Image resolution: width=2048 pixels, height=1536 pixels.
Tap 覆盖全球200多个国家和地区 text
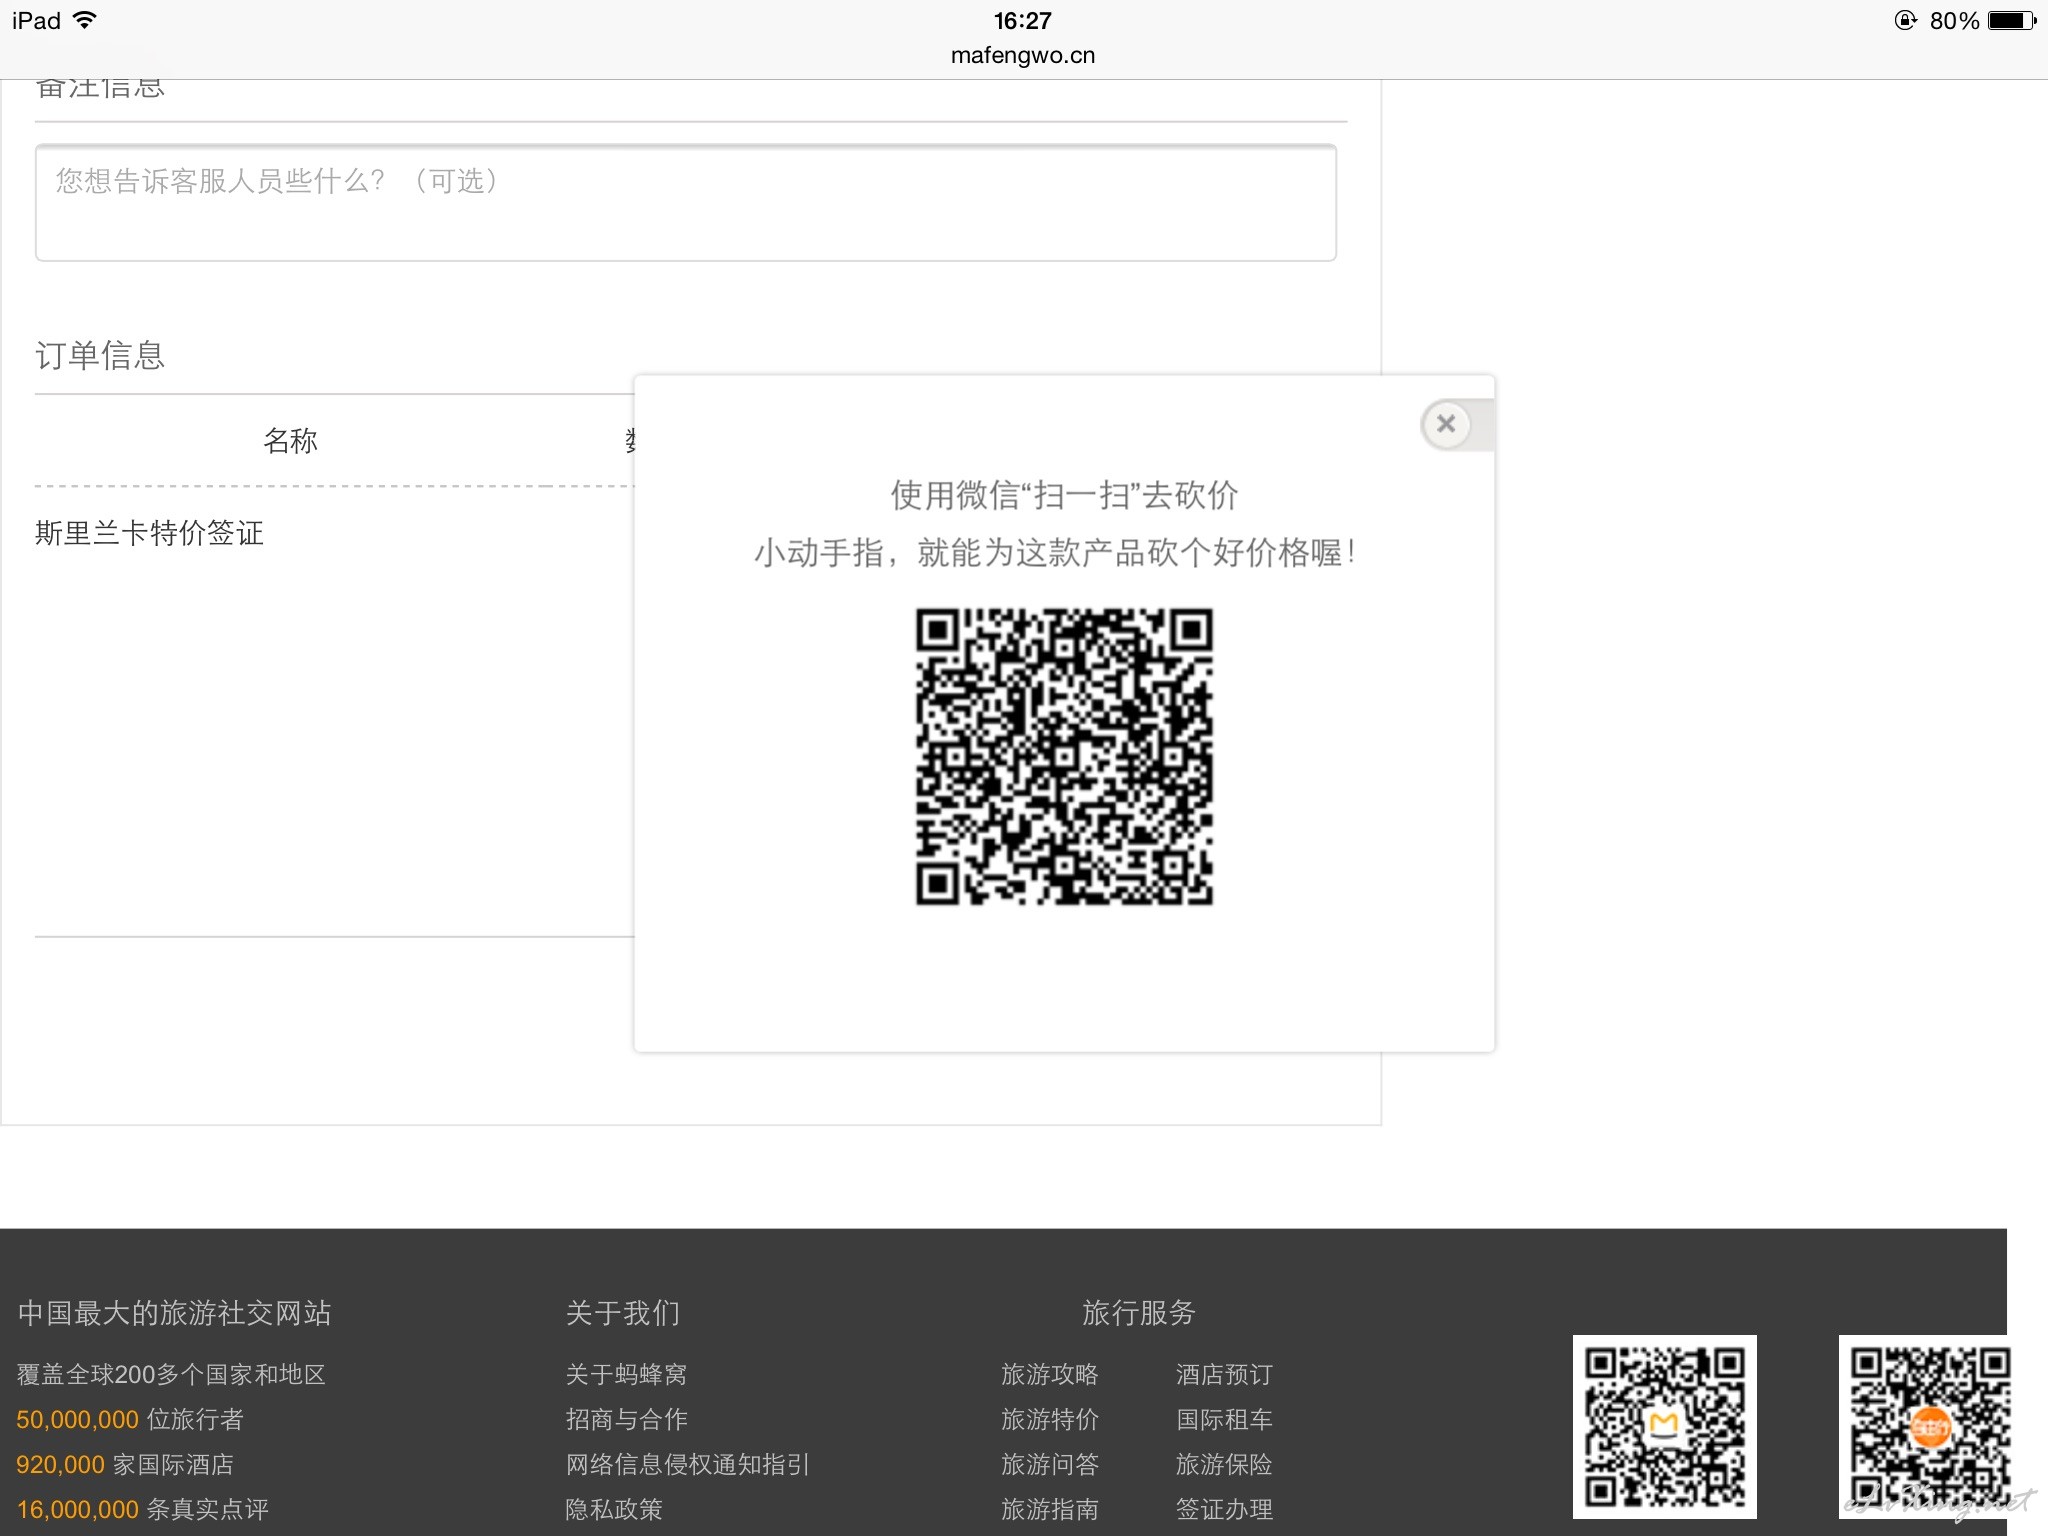click(171, 1374)
